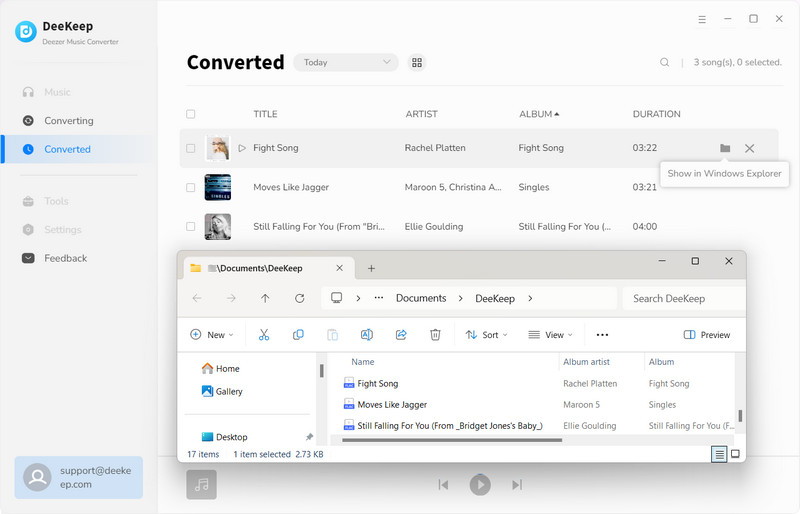Open the Today date filter dropdown

pos(346,62)
